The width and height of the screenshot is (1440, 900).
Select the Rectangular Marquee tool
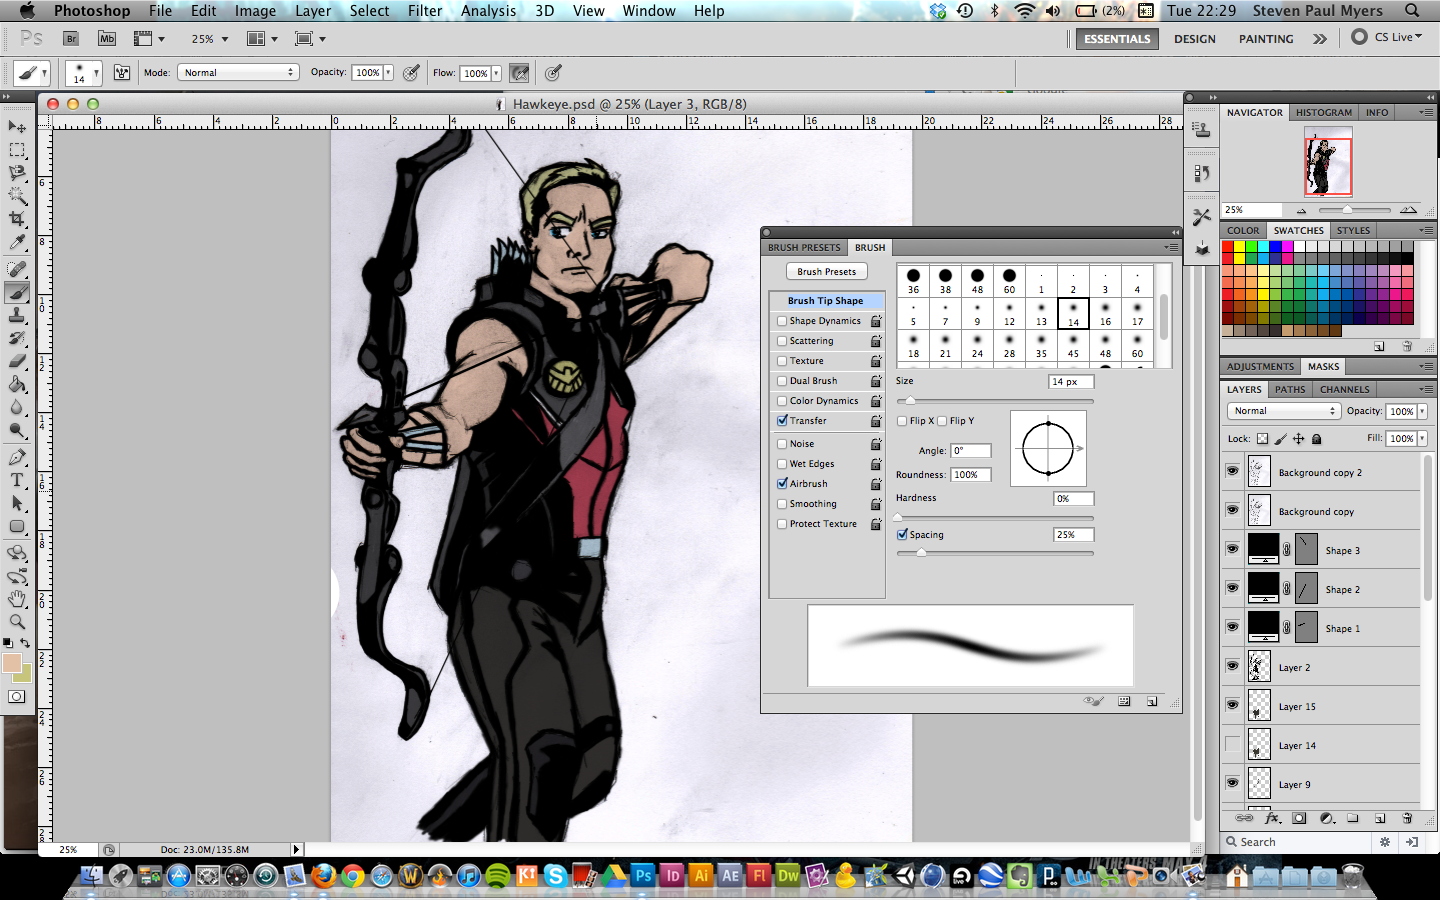click(17, 150)
